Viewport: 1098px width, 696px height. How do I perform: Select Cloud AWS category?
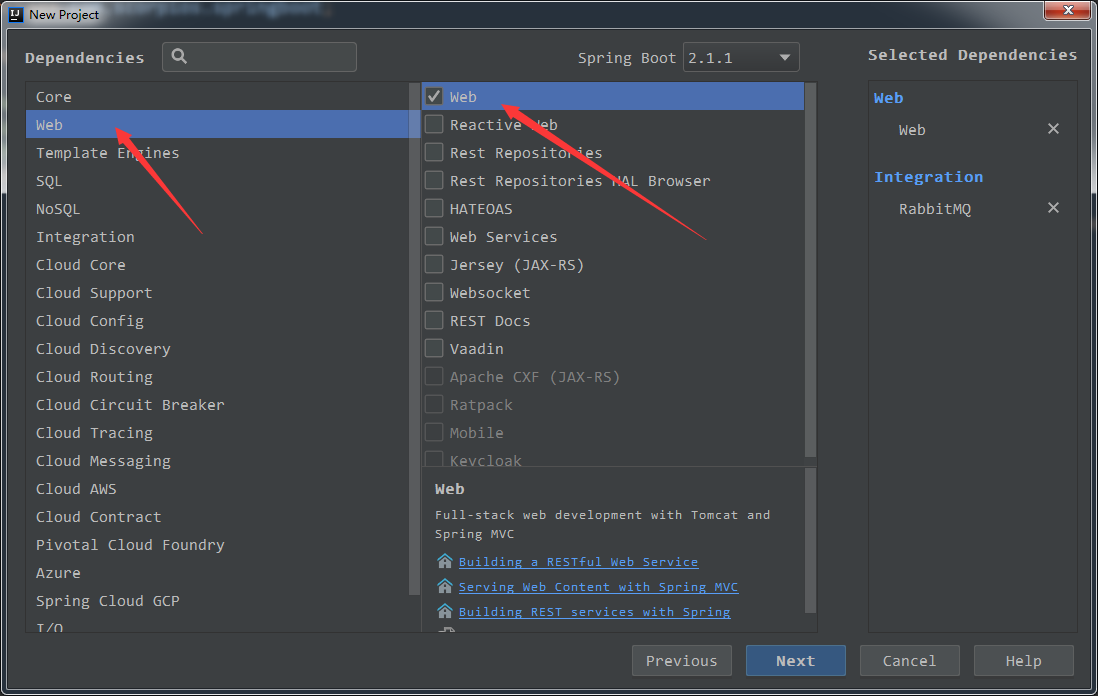(218, 489)
